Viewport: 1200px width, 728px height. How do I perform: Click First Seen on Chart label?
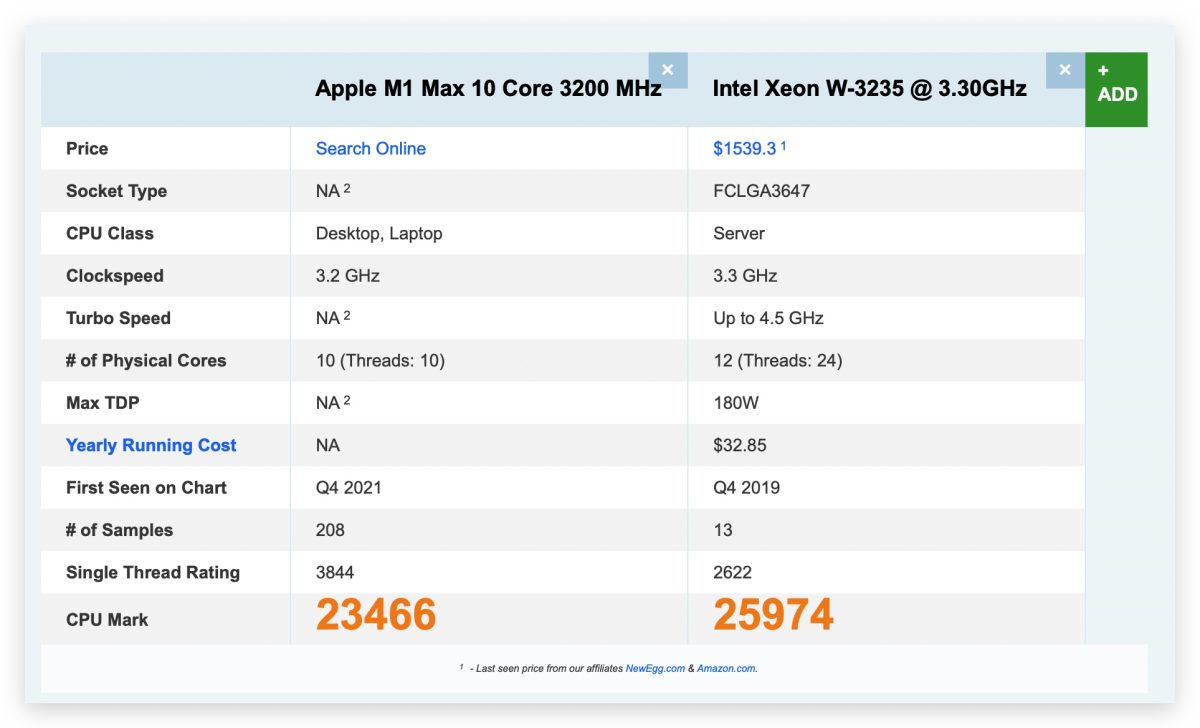point(146,487)
